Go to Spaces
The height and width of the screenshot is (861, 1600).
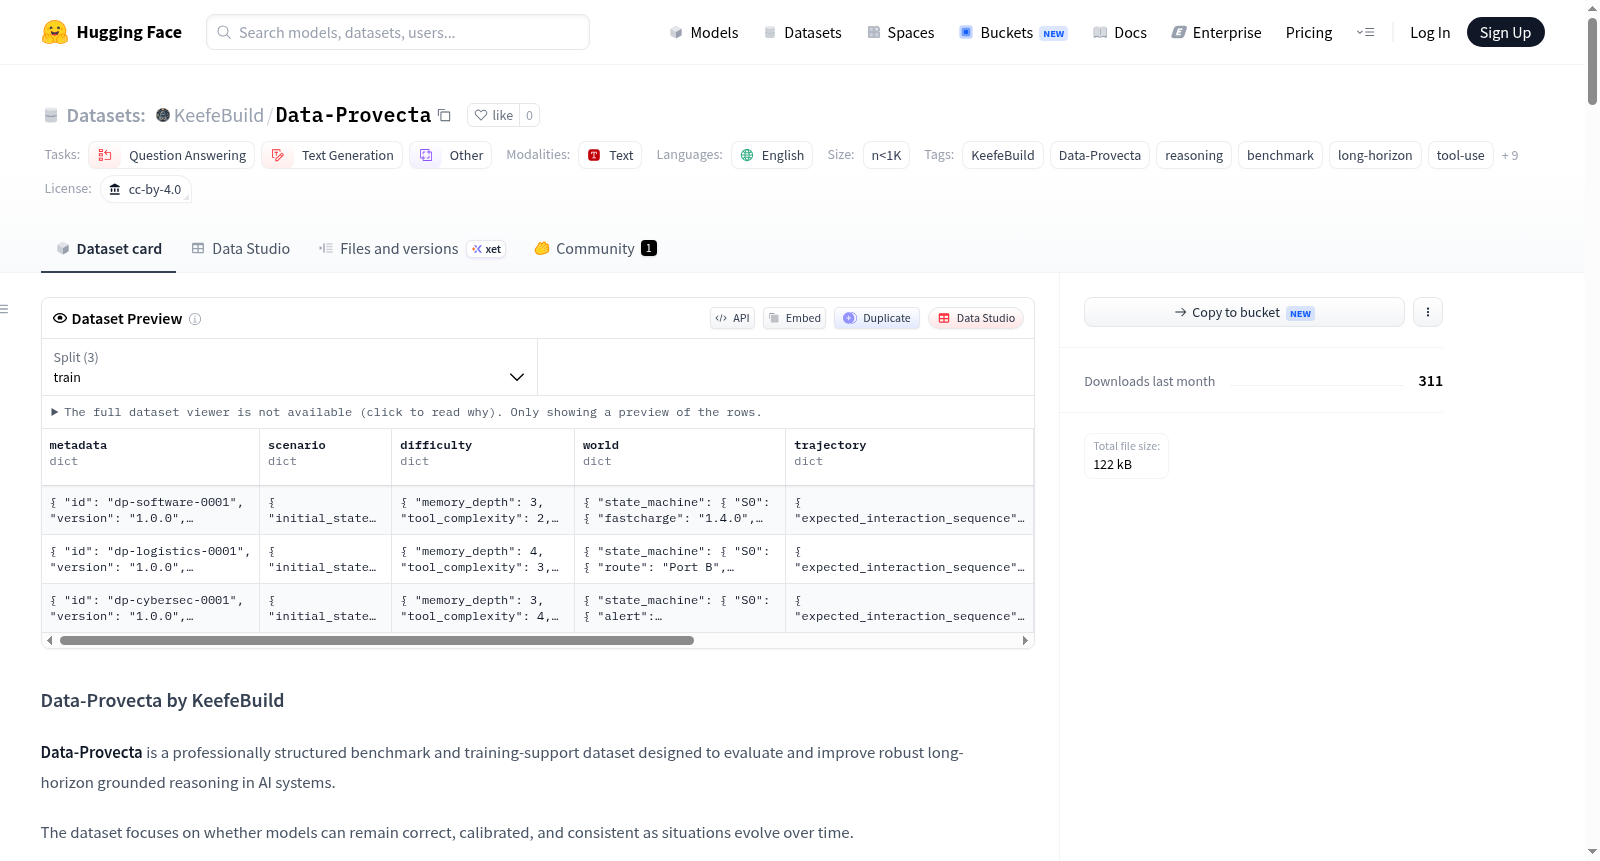[x=901, y=32]
